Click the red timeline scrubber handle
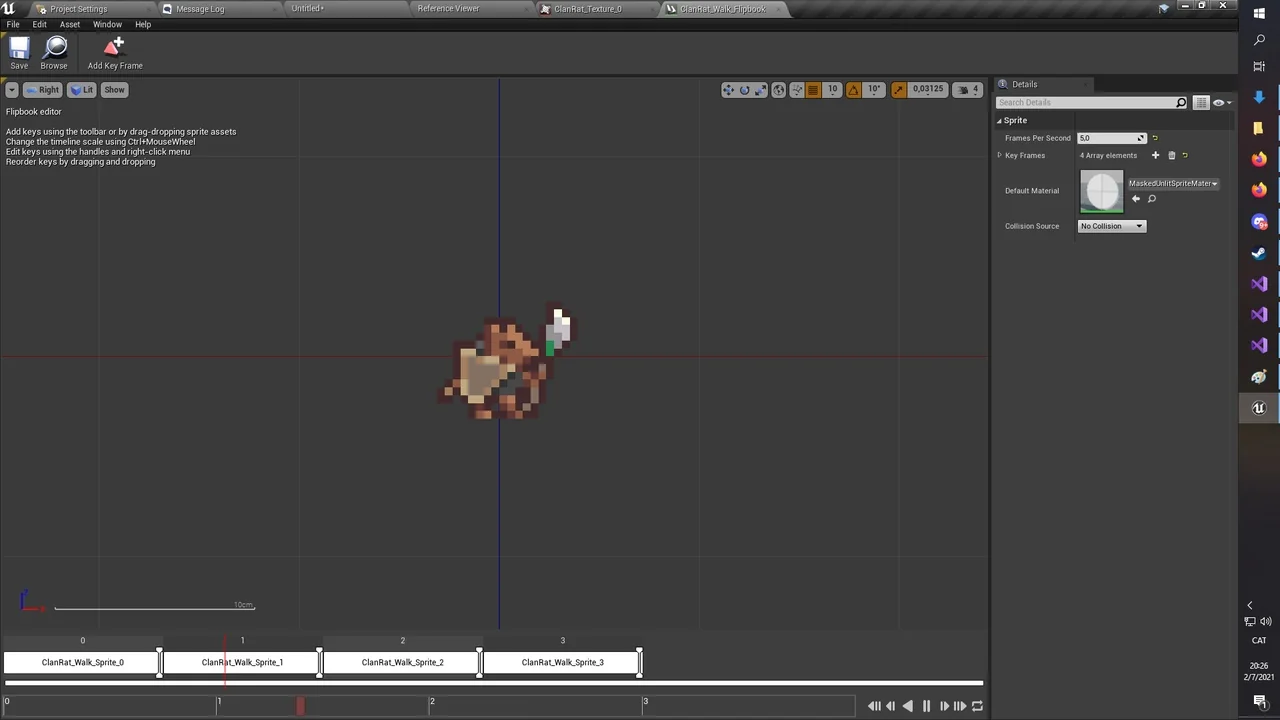Image resolution: width=1280 pixels, height=720 pixels. click(x=300, y=706)
